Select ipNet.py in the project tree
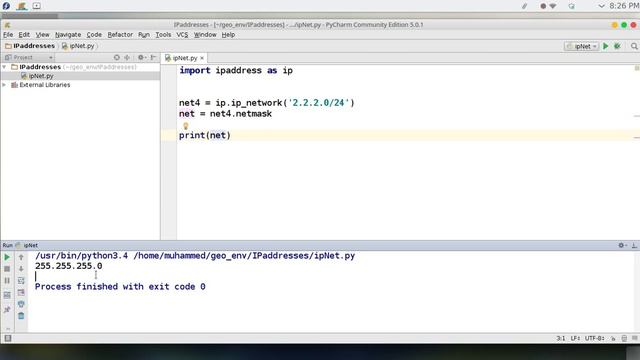Viewport: 640px width, 360px height. [x=41, y=76]
